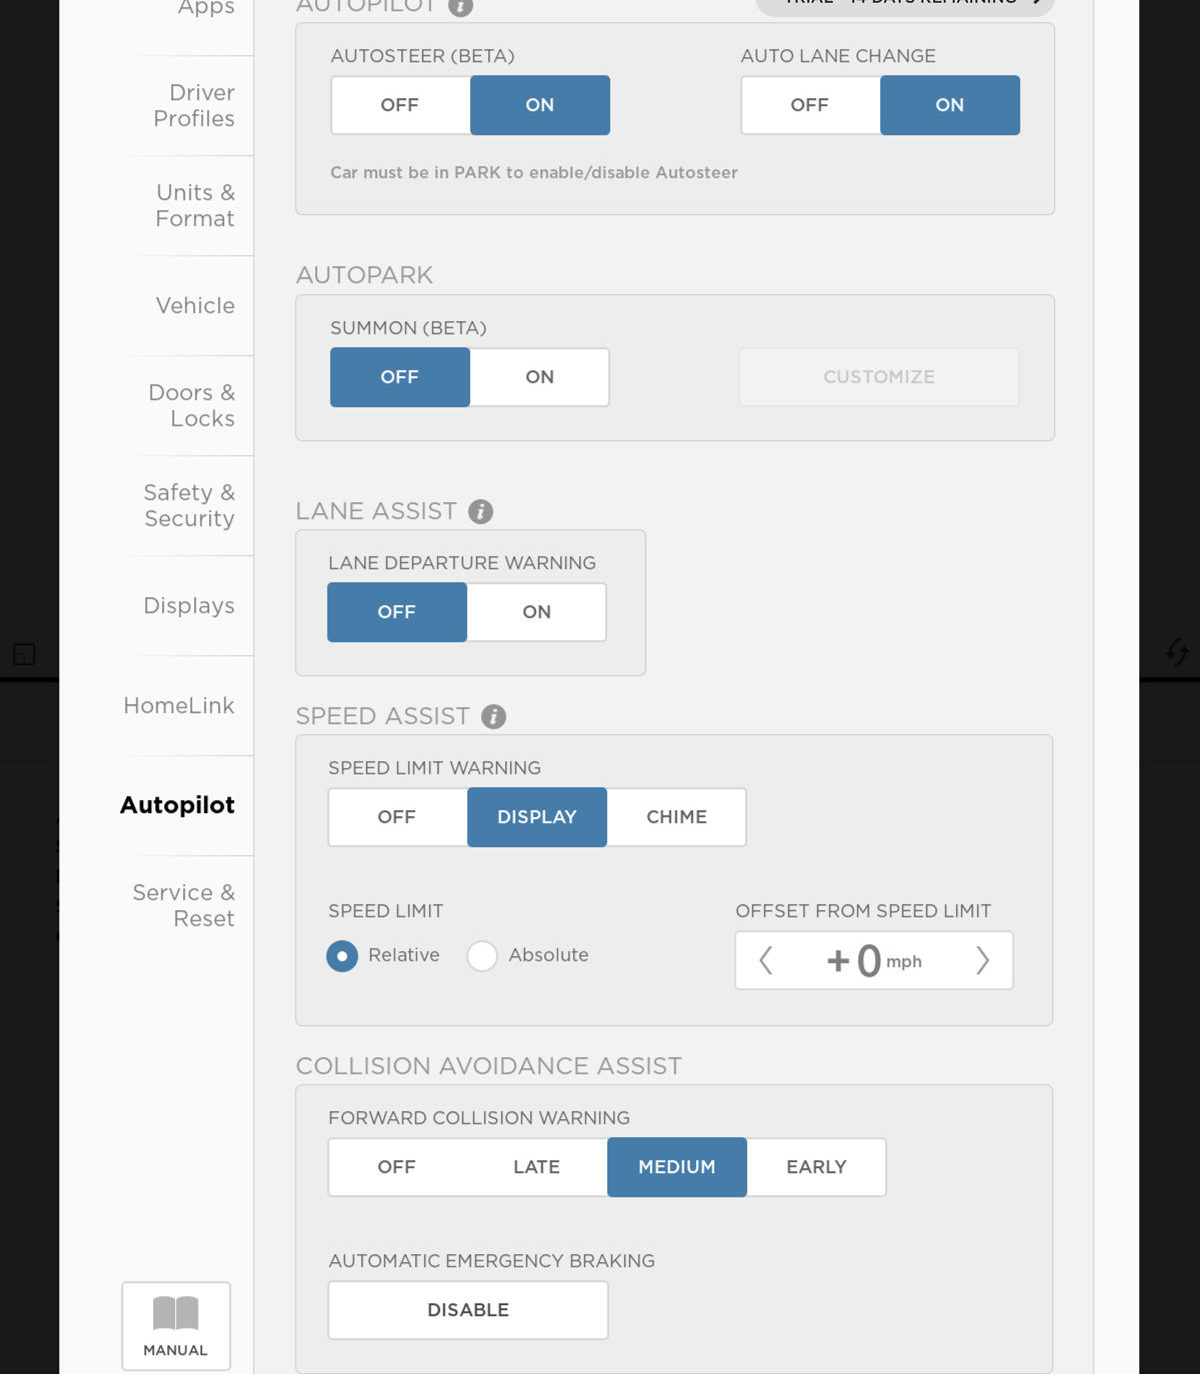Go to the Vehicle settings tab

tap(195, 306)
